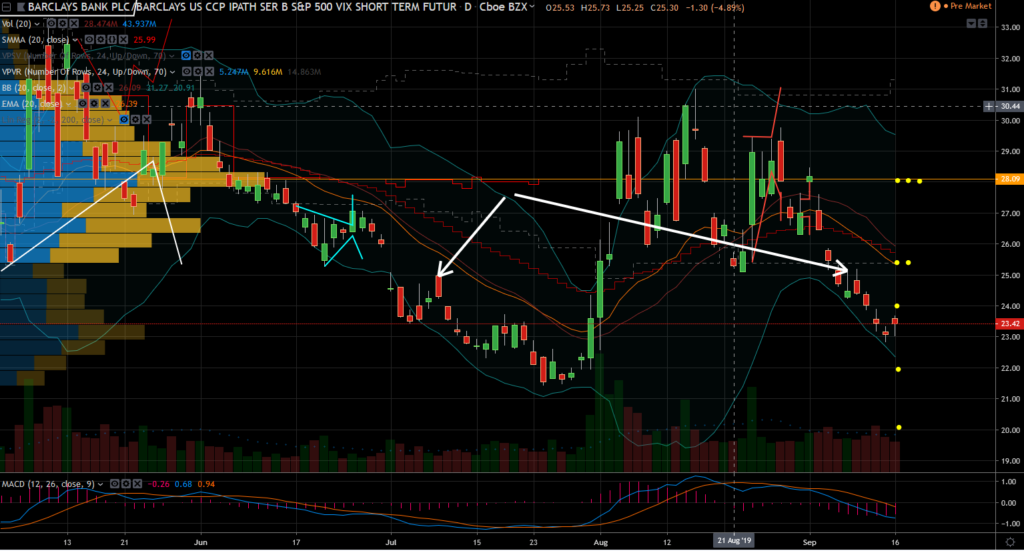
Task: Click MACD value 0.94 in legend
Action: [206, 484]
